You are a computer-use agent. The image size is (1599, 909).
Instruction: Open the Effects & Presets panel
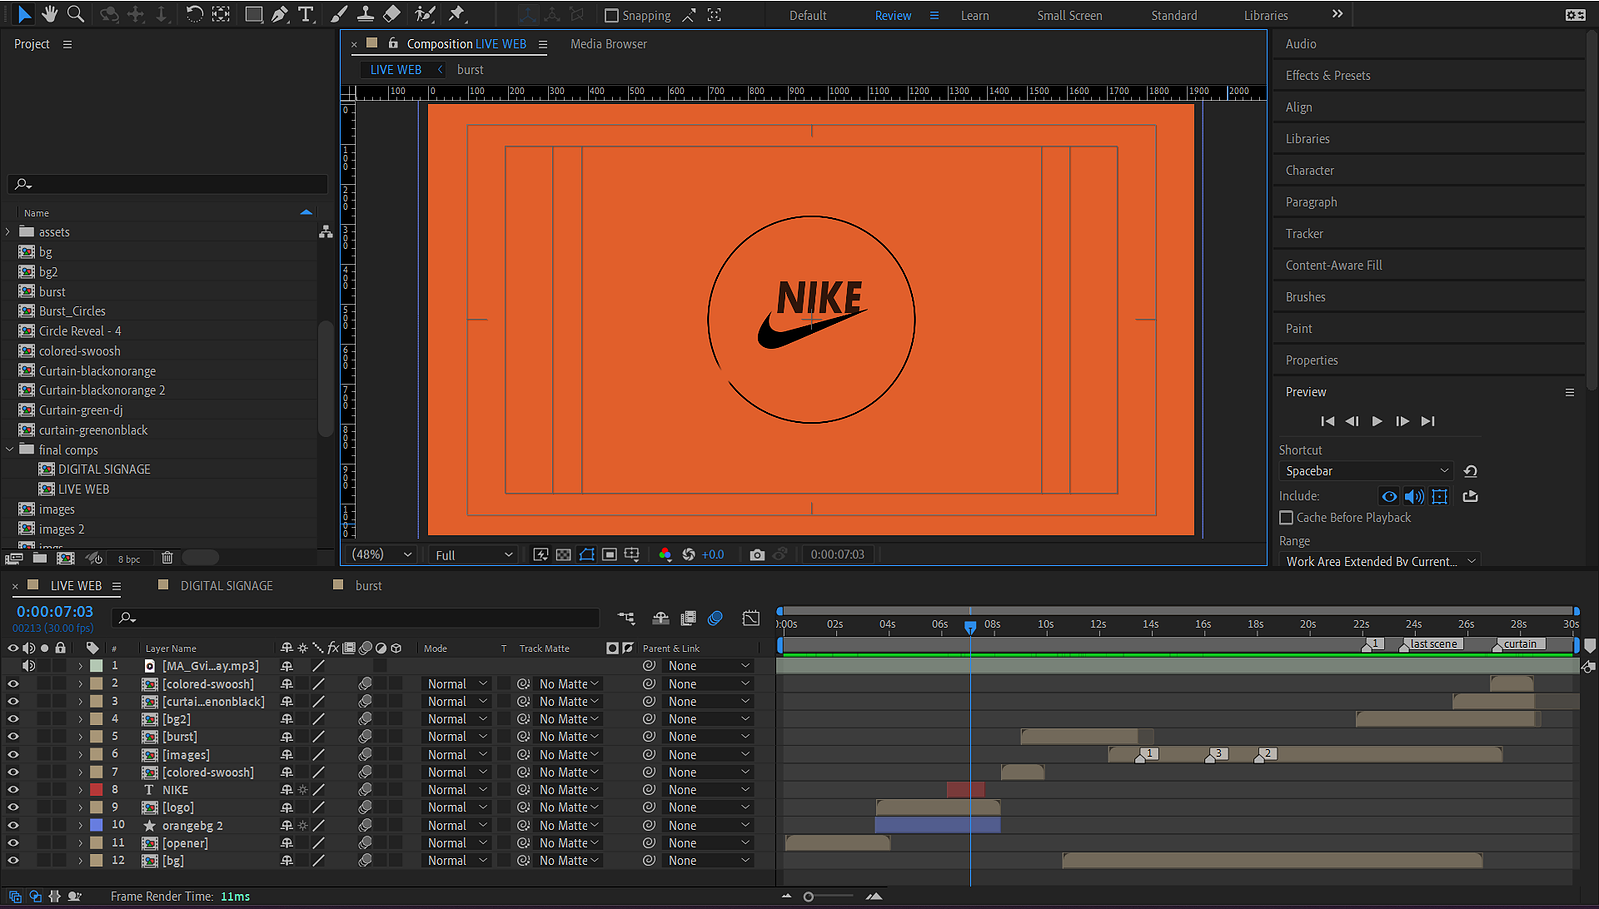[x=1328, y=75]
